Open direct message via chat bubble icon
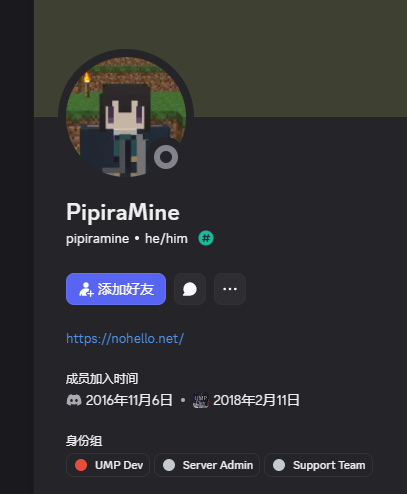This screenshot has height=494, width=407. pos(190,289)
